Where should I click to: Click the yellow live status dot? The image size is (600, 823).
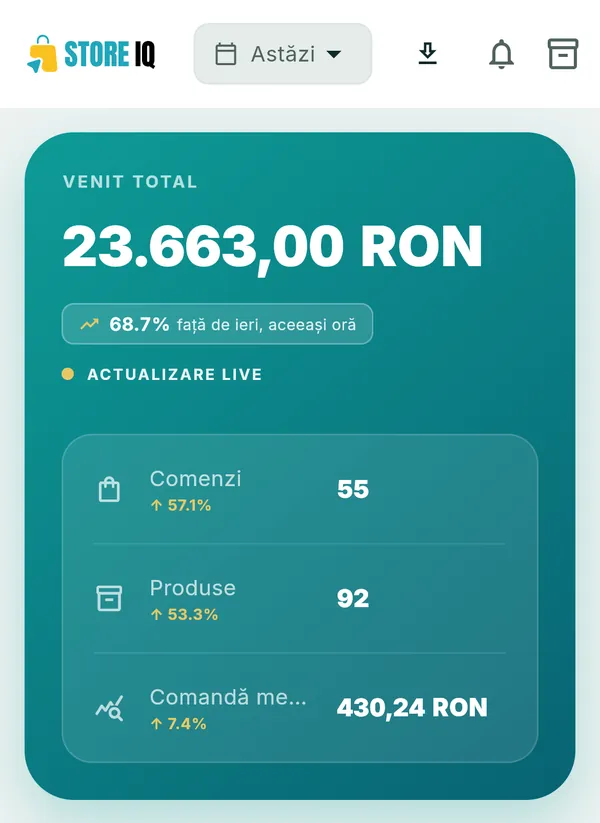click(68, 374)
